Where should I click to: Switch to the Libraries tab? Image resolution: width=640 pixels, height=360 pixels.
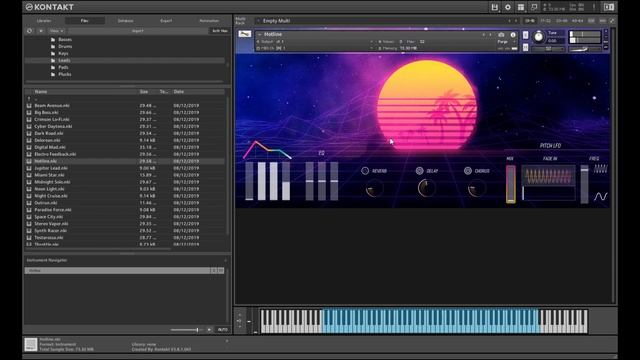pos(44,21)
